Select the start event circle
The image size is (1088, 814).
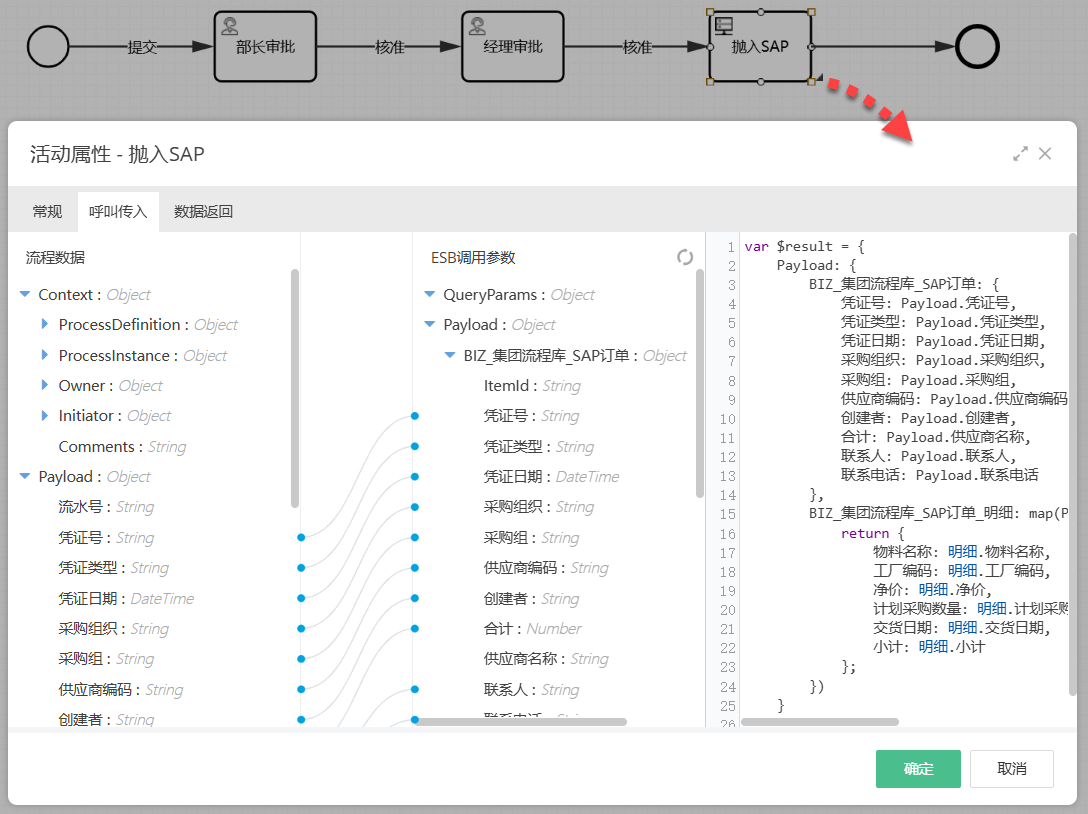[48, 47]
